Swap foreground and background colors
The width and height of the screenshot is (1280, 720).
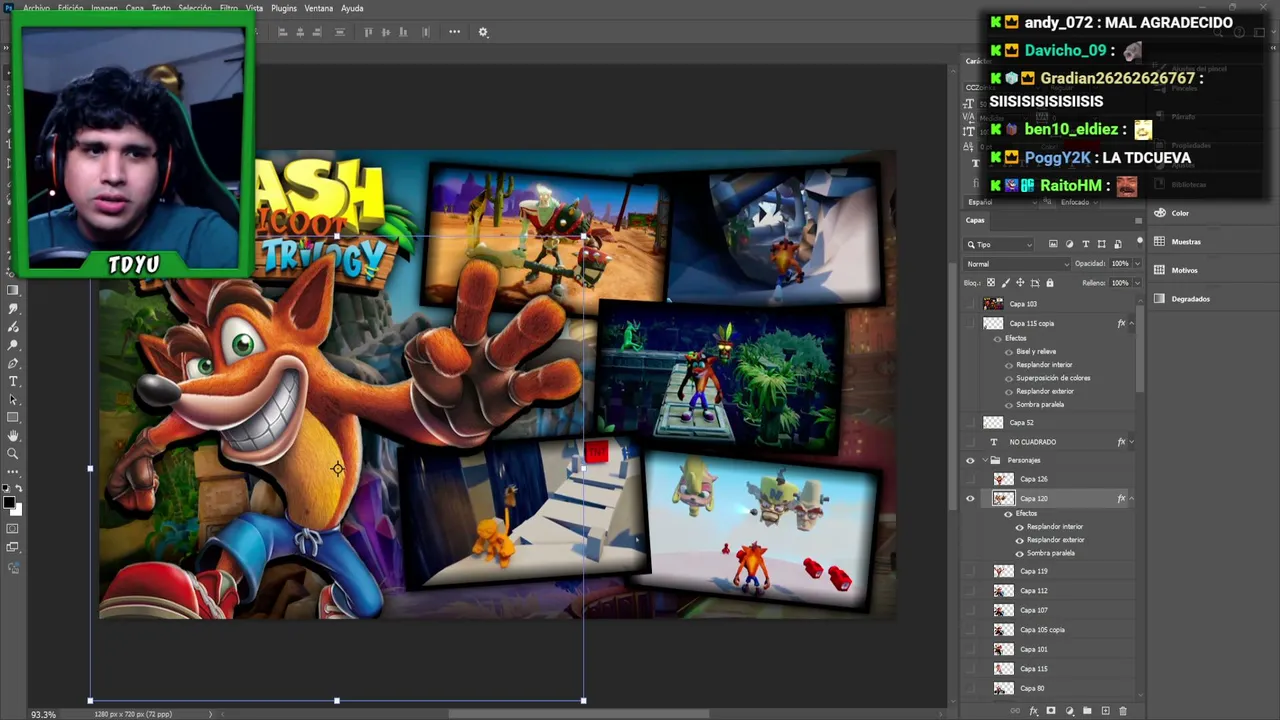[19, 488]
